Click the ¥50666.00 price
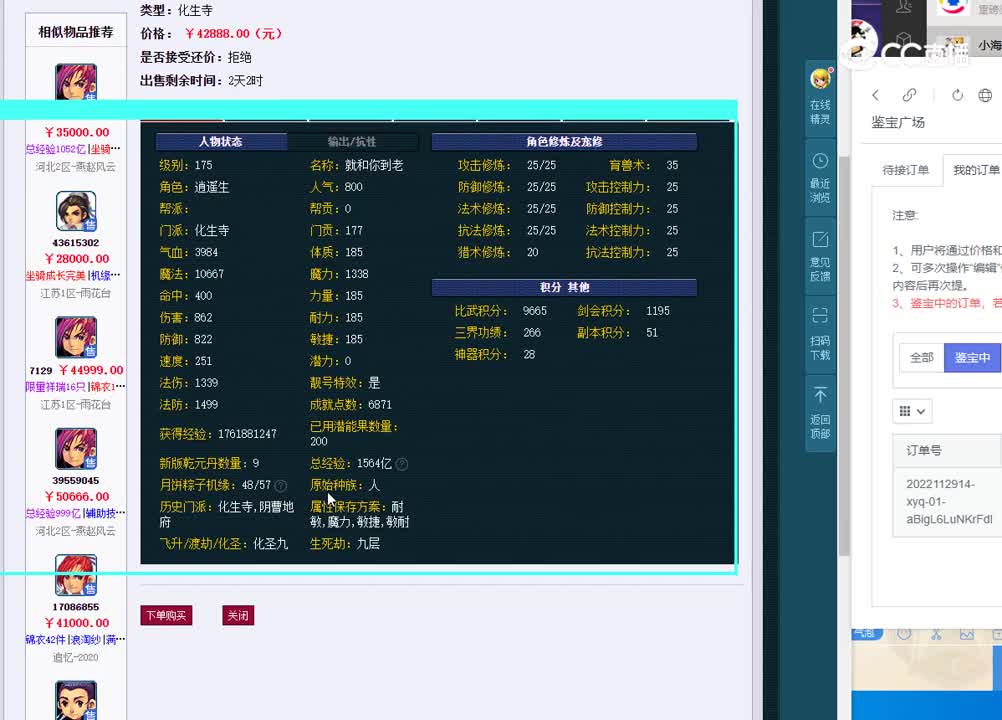 (77, 497)
